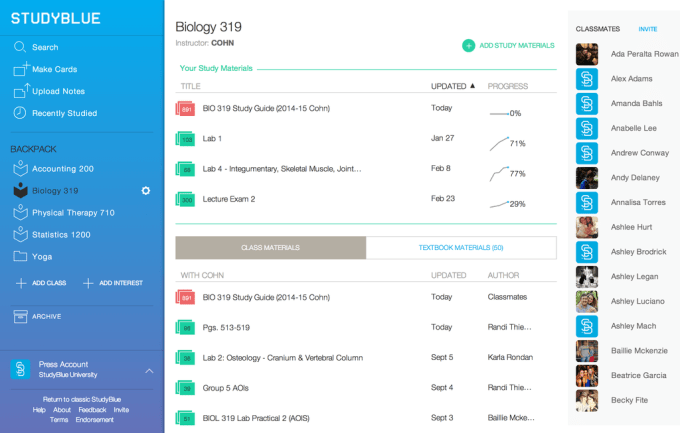Click the Author column header
This screenshot has width=680, height=433.
503,275
